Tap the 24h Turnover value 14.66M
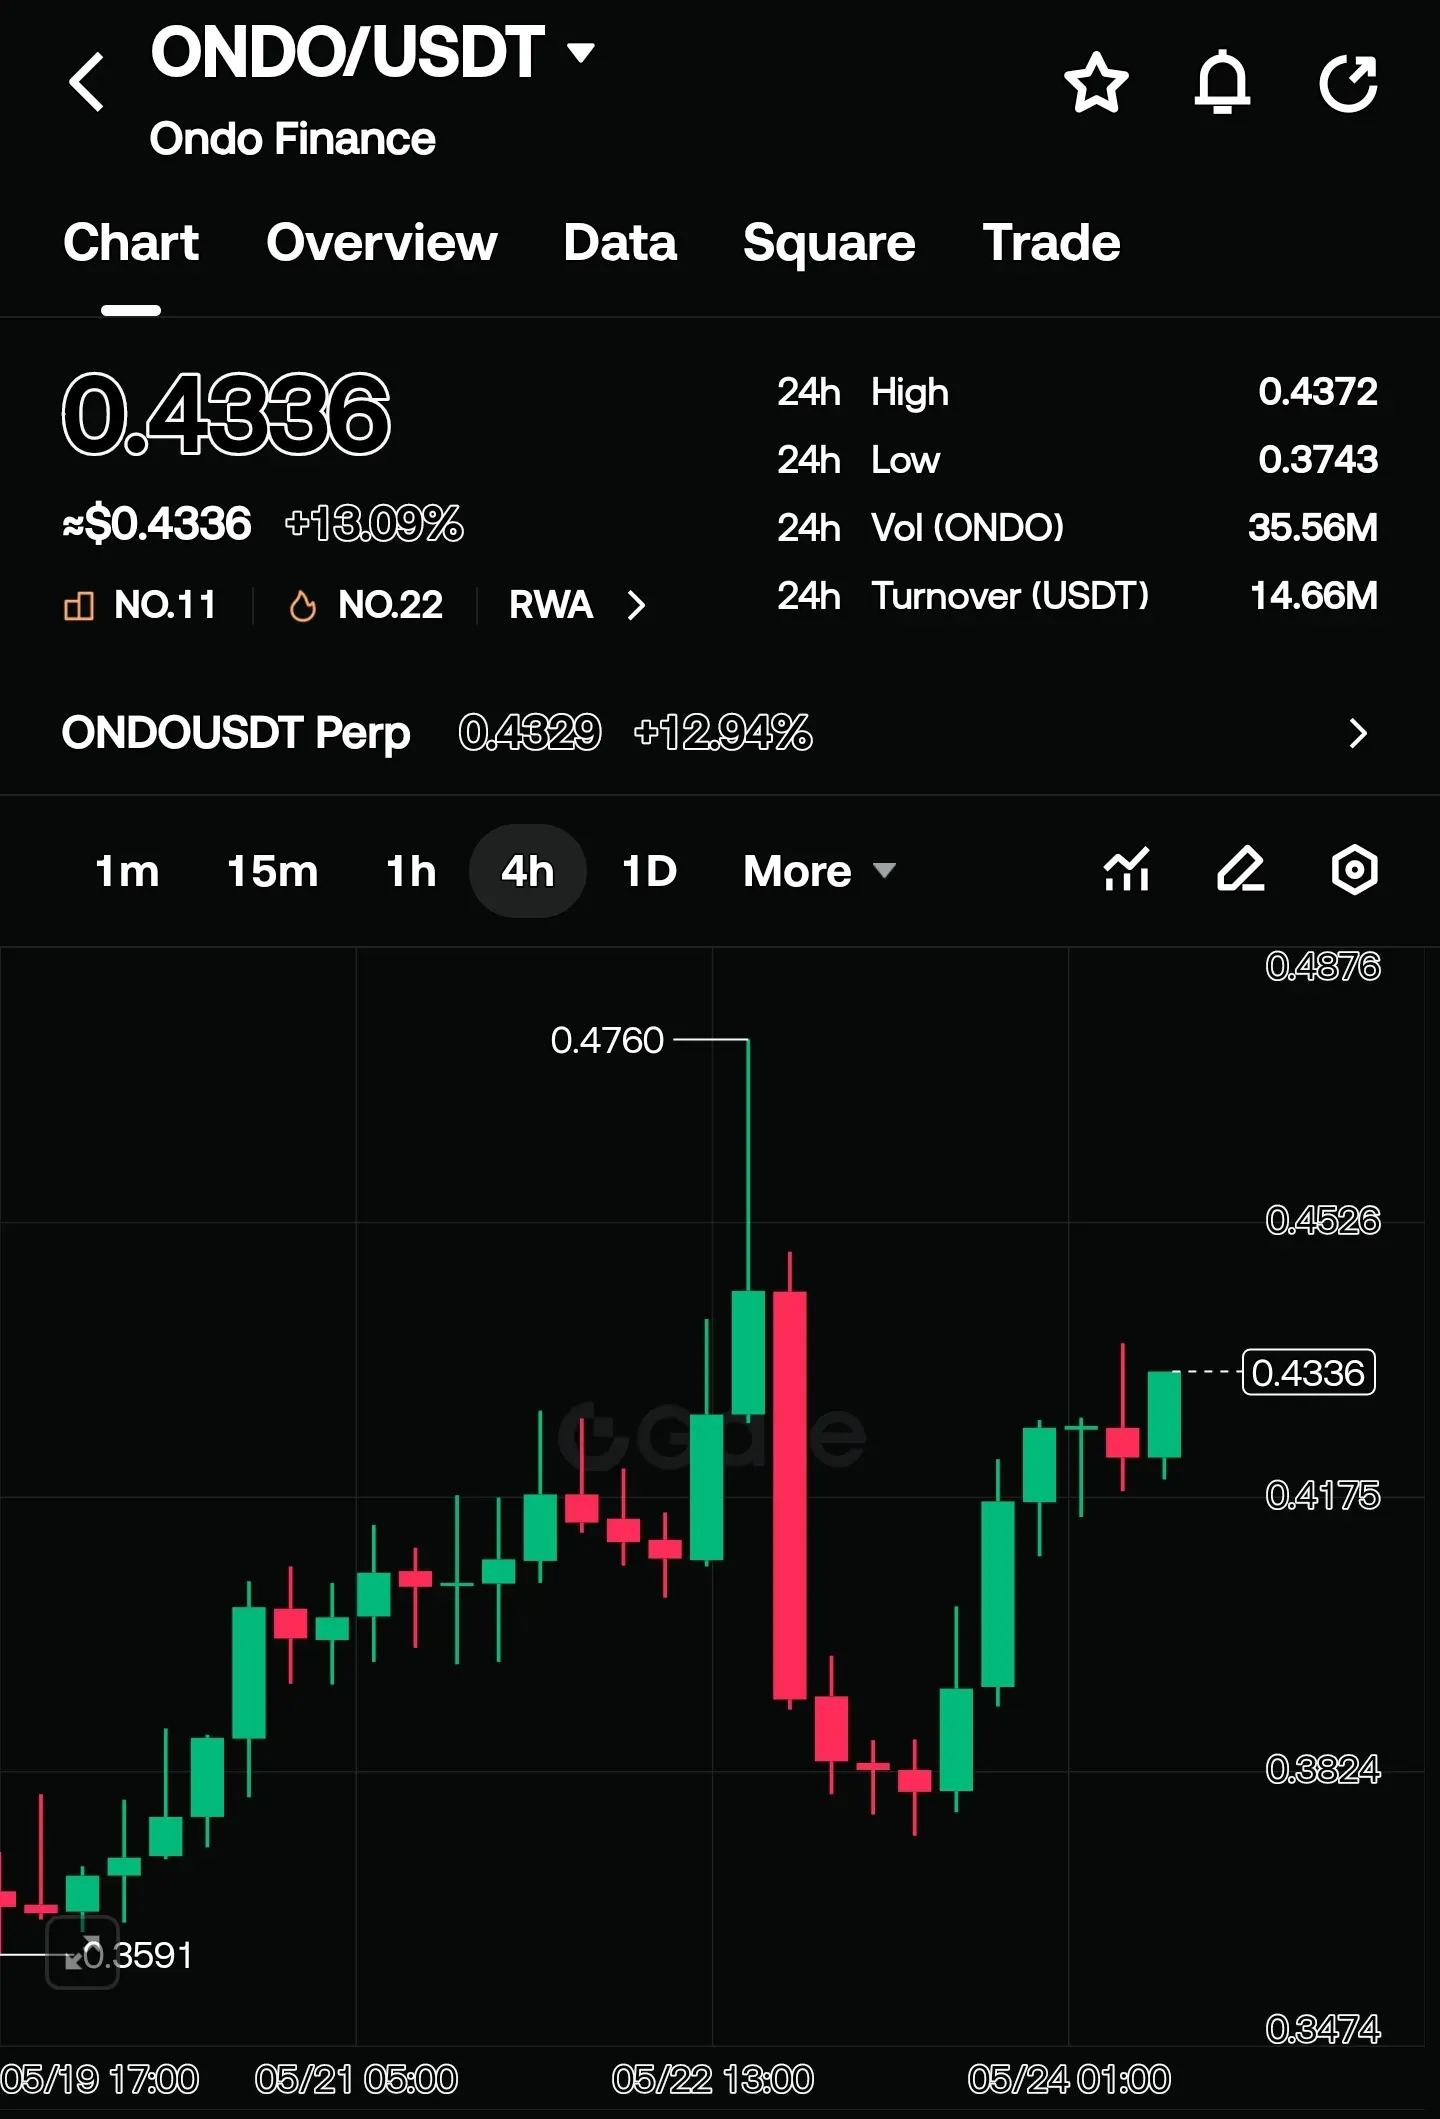 tap(1314, 596)
